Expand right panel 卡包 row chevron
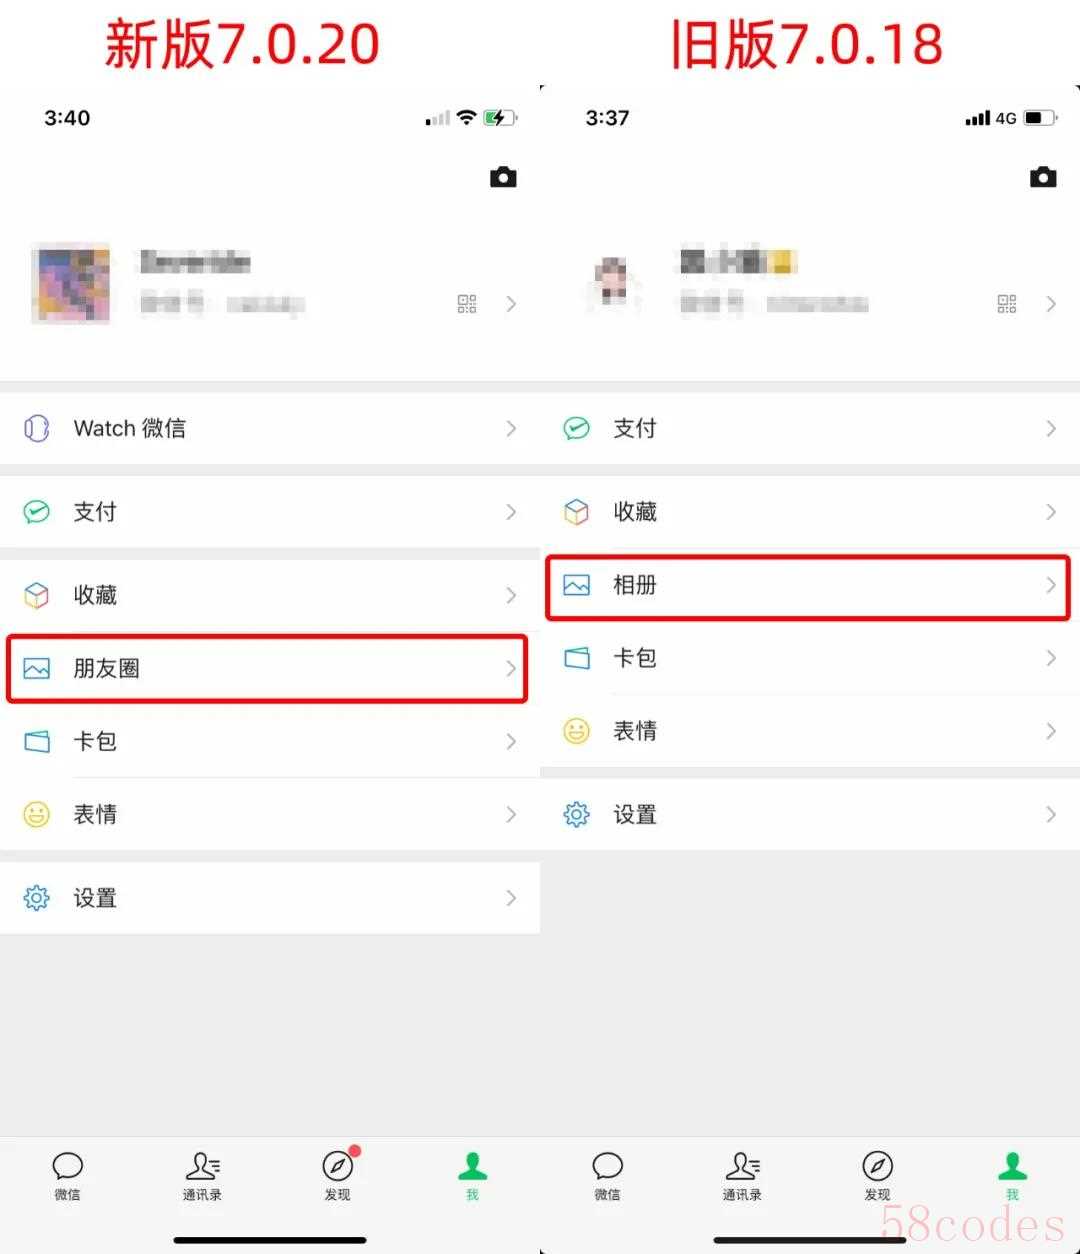The height and width of the screenshot is (1254, 1080). 1051,658
